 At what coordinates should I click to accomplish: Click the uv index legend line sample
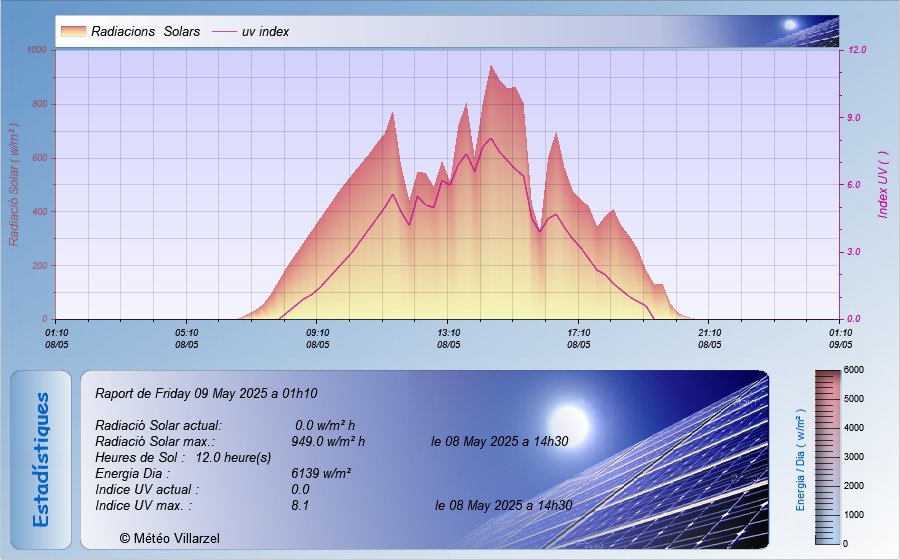(x=224, y=32)
